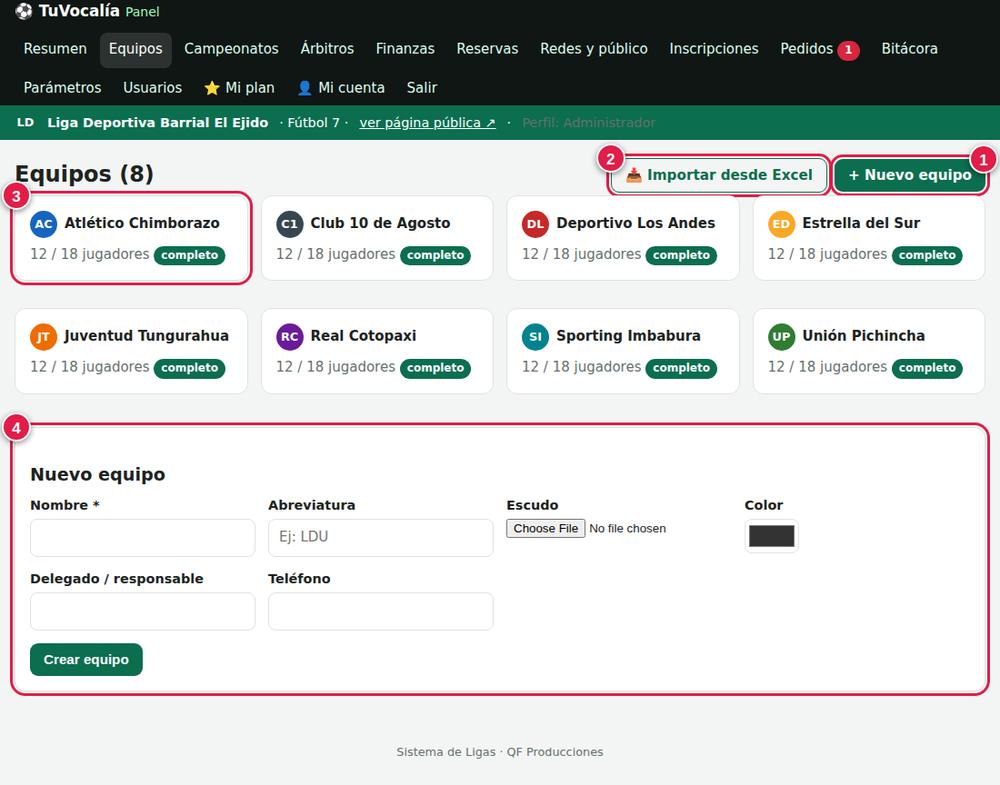
Task: Open the Bitácora log section
Action: 909,49
